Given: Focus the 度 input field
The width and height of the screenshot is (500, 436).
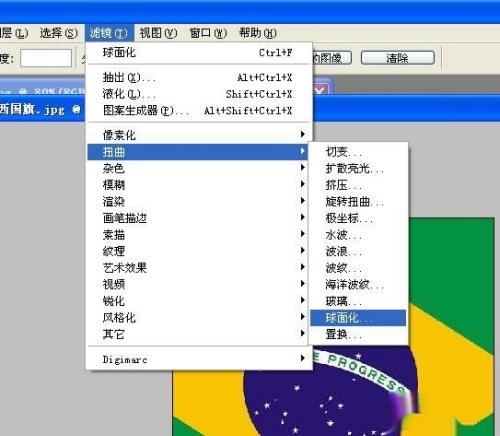Looking at the screenshot, I should pos(46,58).
